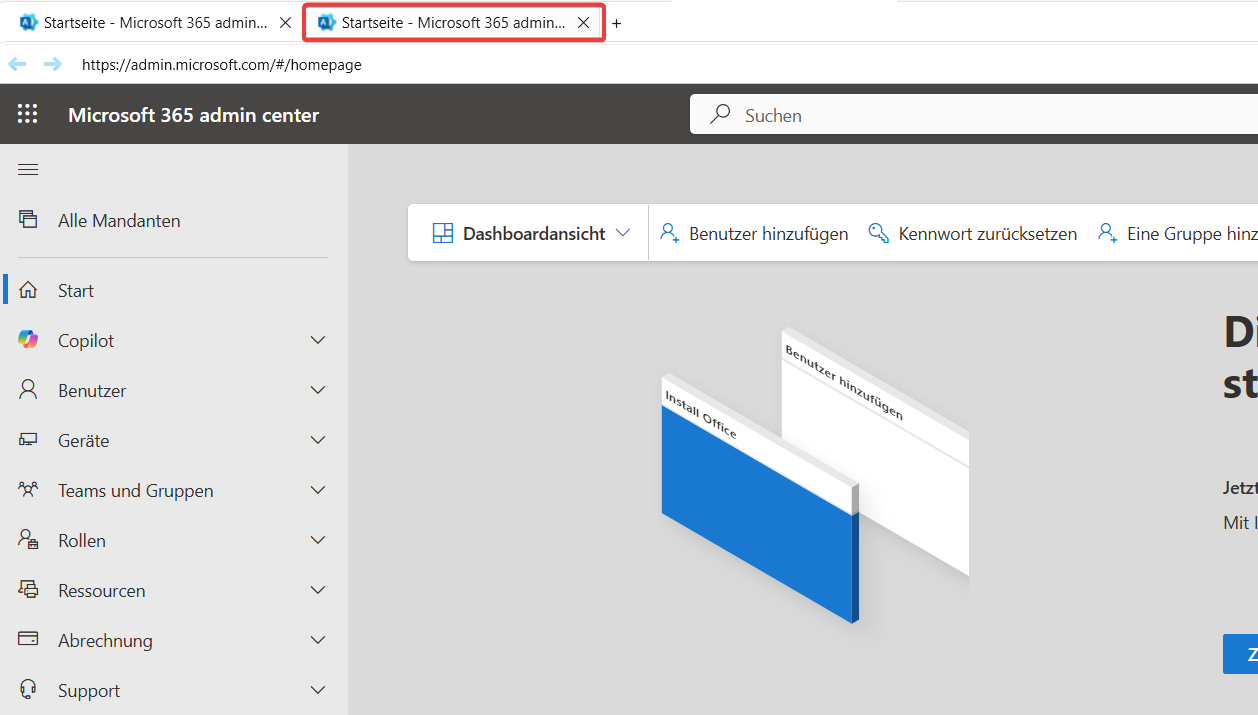
Task: Close the second Startseite tab
Action: (x=583, y=22)
